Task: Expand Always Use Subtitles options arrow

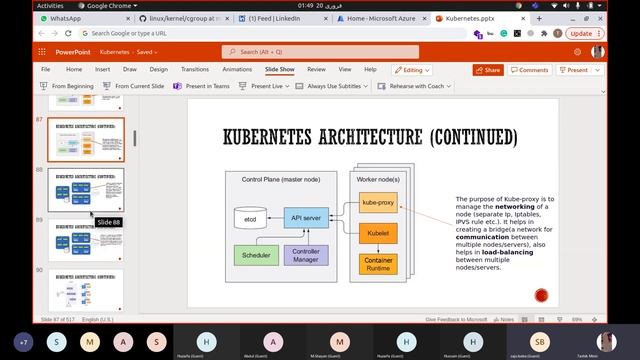Action: click(x=366, y=86)
